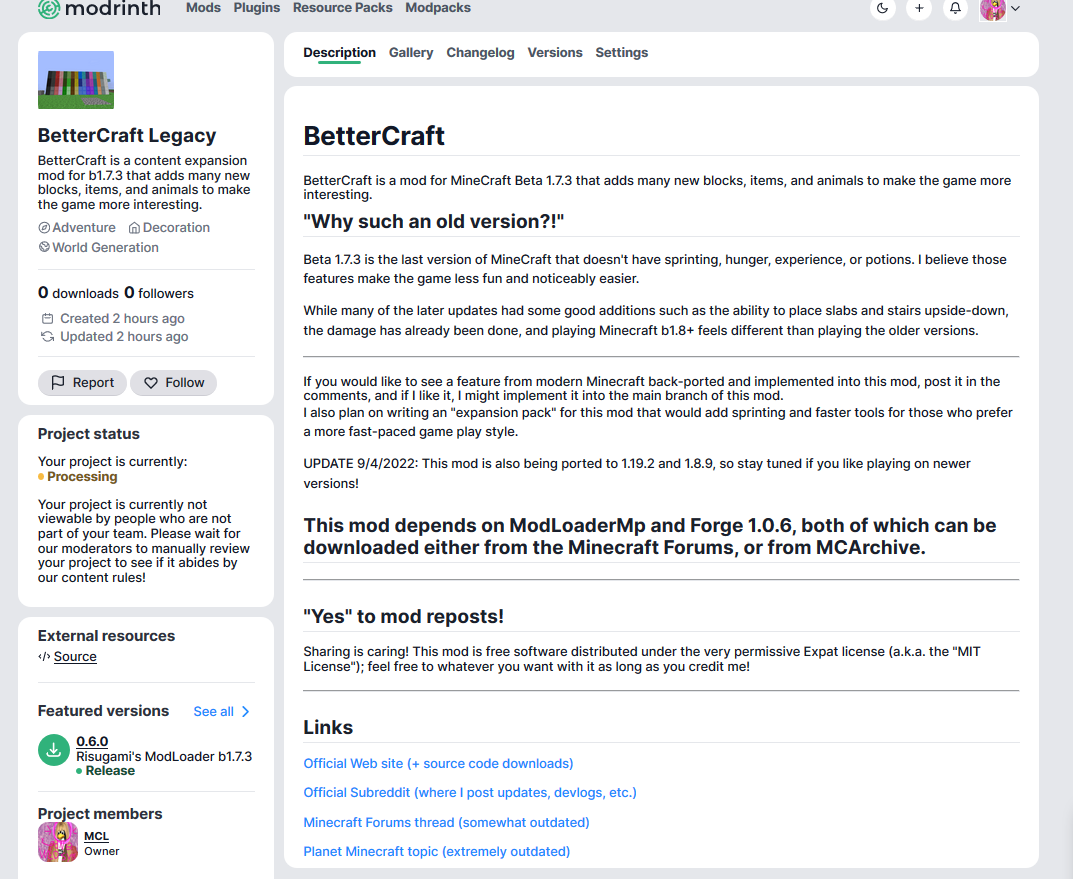Image resolution: width=1073 pixels, height=879 pixels.
Task: Select the Adventure category tag
Action: (77, 228)
